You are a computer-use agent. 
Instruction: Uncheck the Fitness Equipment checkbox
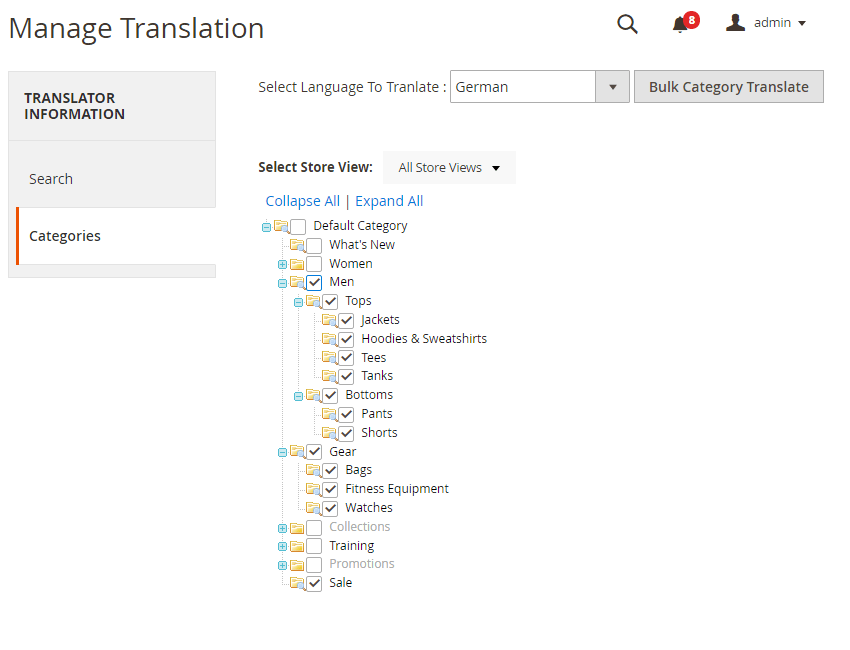tap(330, 489)
